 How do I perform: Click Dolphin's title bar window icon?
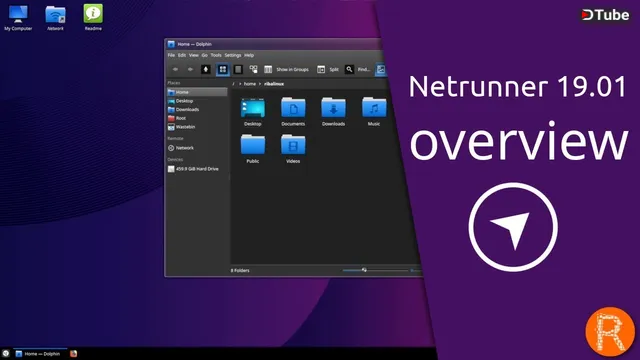tap(171, 44)
